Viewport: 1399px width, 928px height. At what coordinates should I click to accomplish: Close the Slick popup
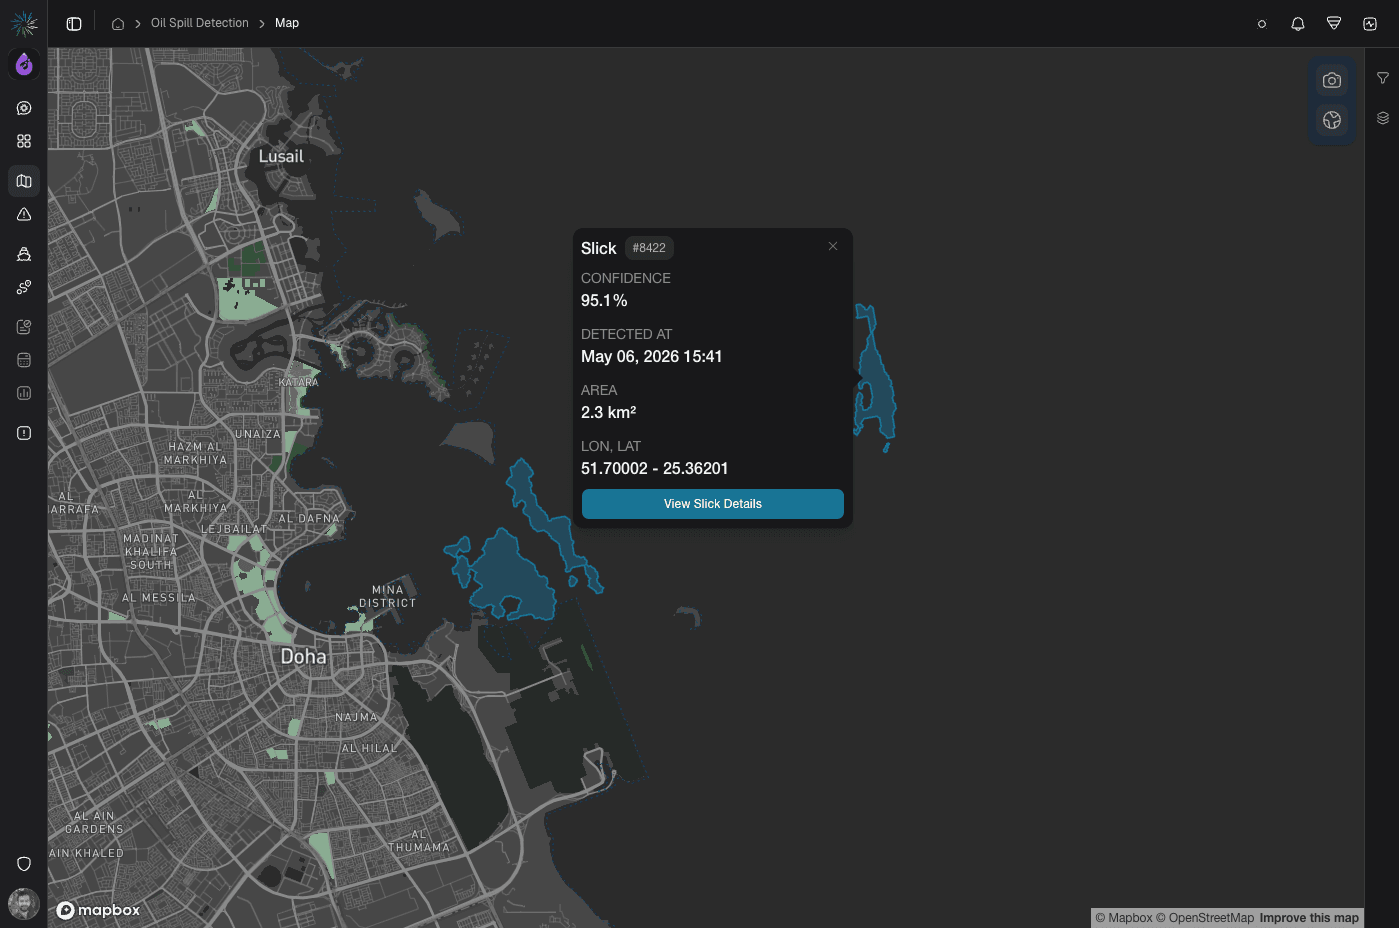[x=833, y=246]
